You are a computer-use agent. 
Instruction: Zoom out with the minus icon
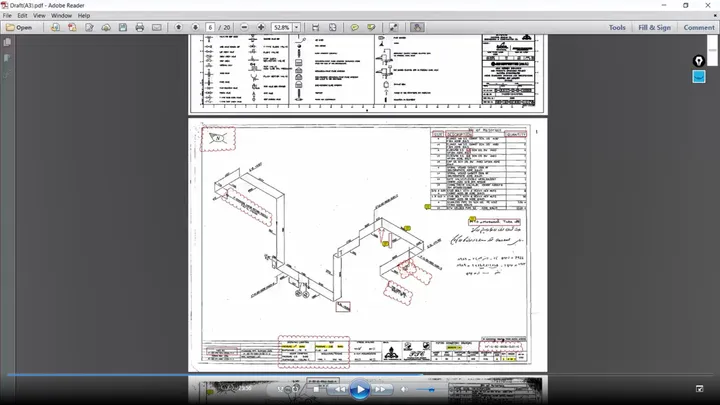pyautogui.click(x=244, y=28)
